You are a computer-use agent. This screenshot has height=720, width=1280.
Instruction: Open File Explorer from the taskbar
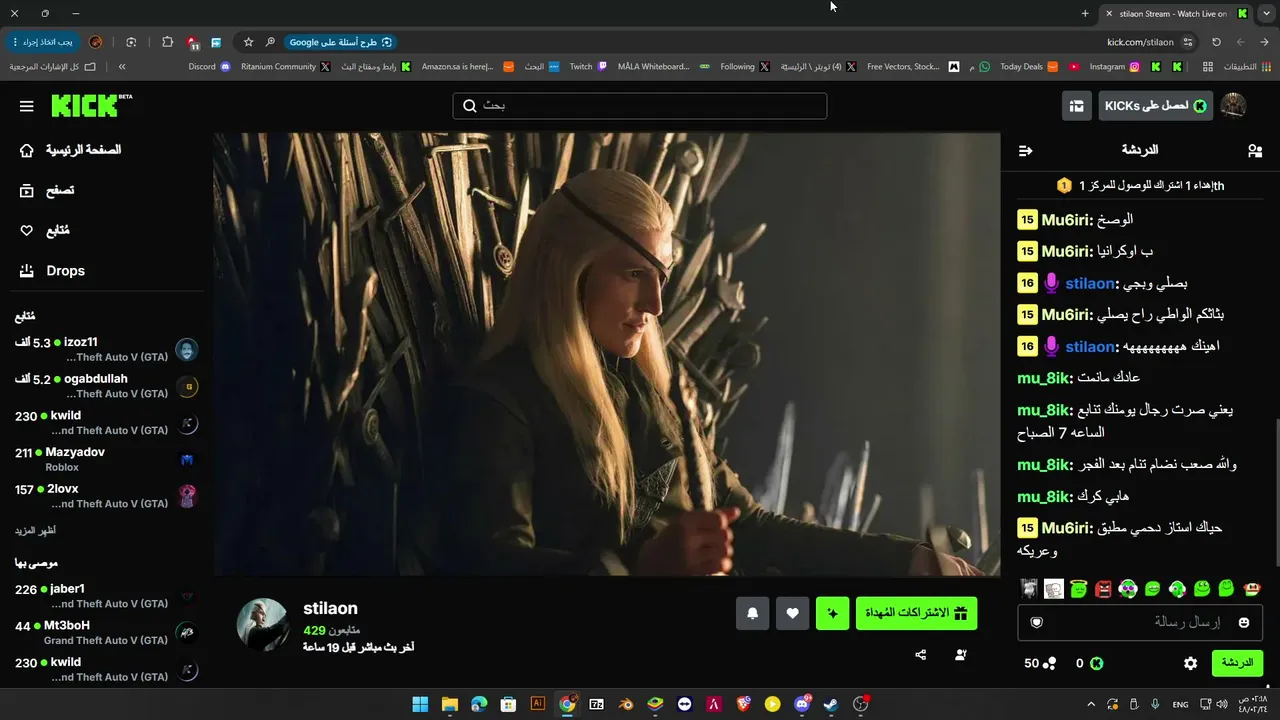(450, 704)
